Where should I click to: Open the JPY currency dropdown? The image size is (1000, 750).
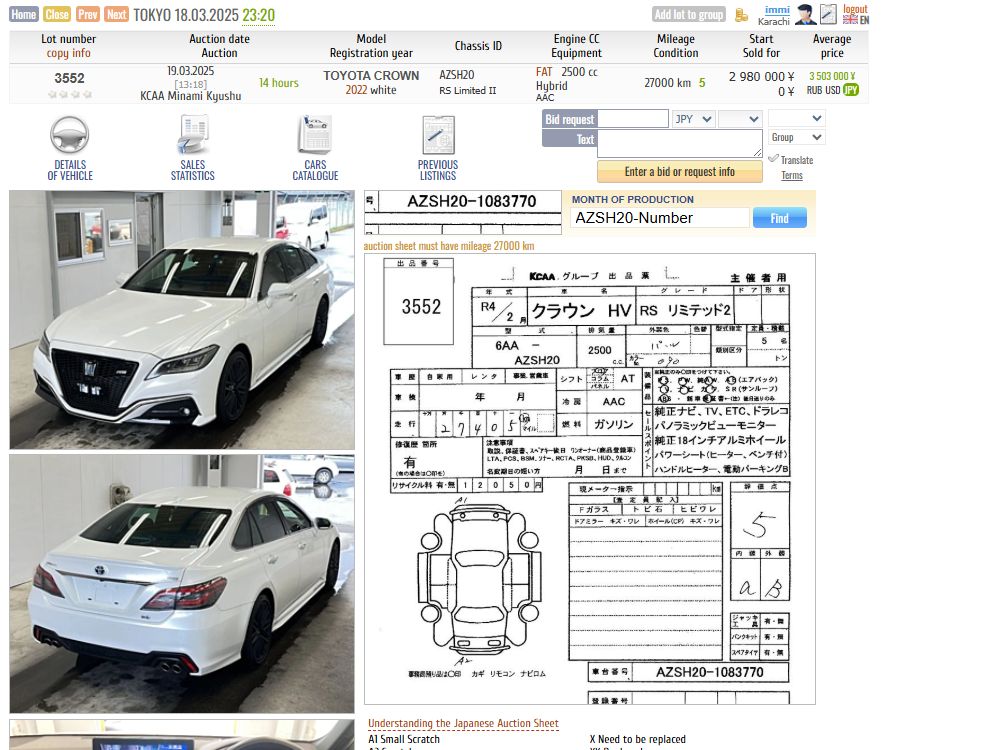click(693, 119)
